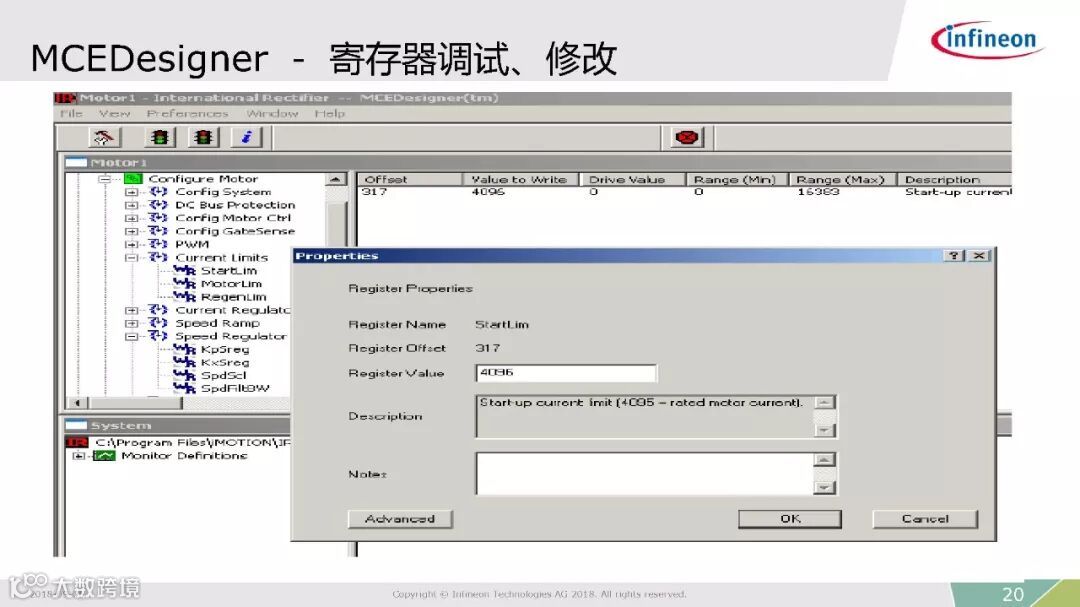
Task: Select the KpSreg register
Action: (225, 349)
